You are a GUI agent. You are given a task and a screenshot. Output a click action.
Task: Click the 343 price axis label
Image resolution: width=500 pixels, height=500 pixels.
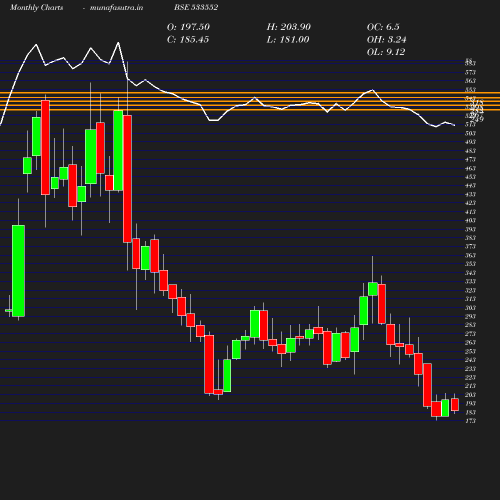[x=470, y=273]
